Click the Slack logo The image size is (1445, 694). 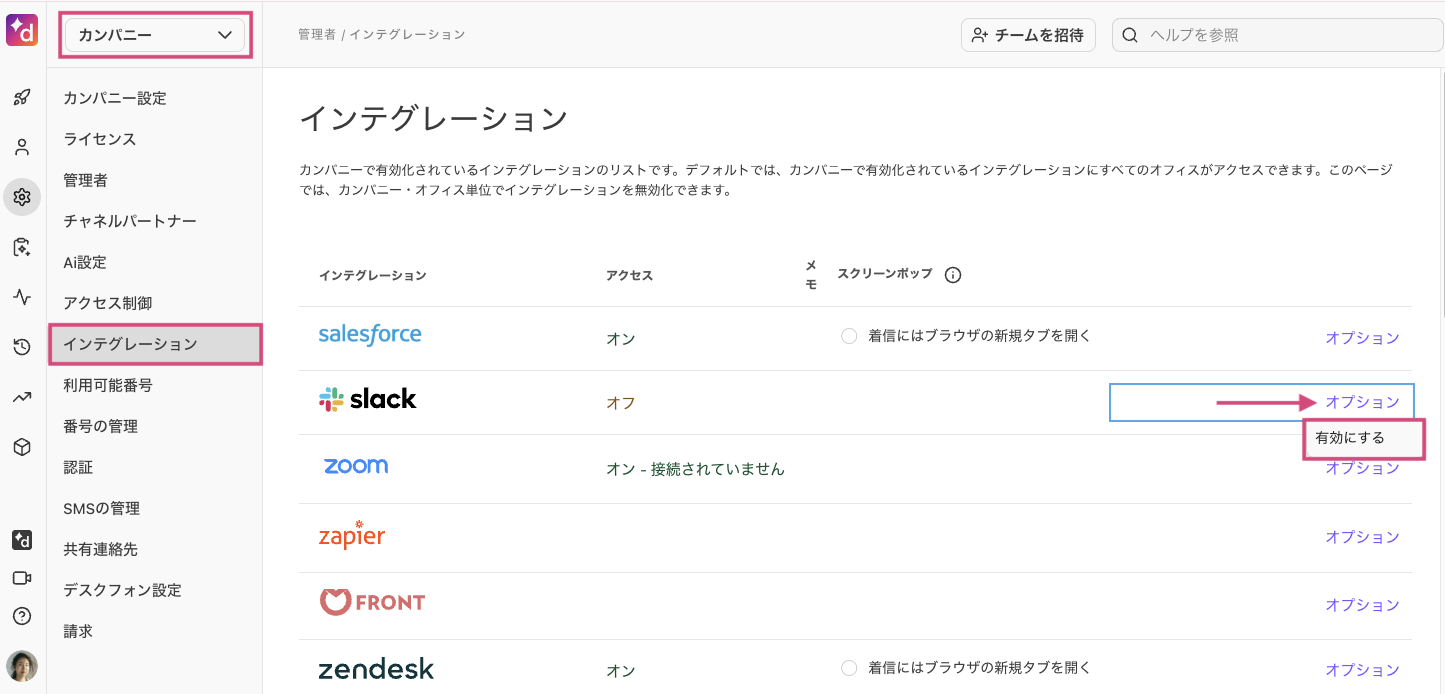[x=367, y=399]
